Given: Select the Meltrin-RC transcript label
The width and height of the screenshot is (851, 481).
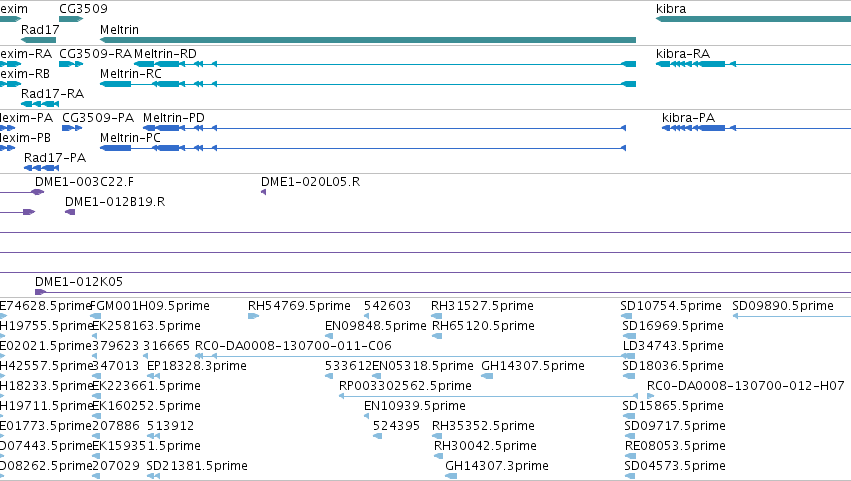Looking at the screenshot, I should click(x=131, y=74).
